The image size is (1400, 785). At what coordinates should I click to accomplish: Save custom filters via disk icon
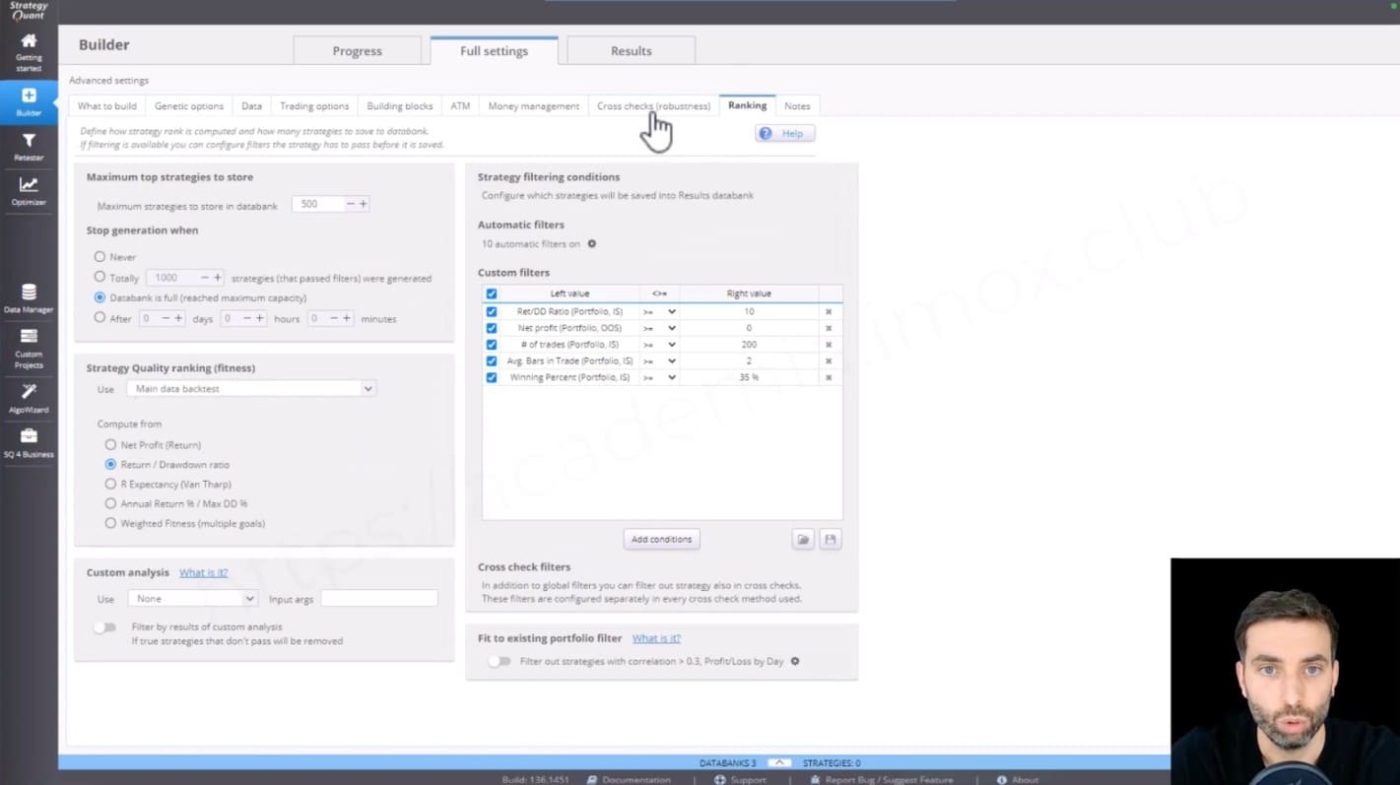(829, 539)
